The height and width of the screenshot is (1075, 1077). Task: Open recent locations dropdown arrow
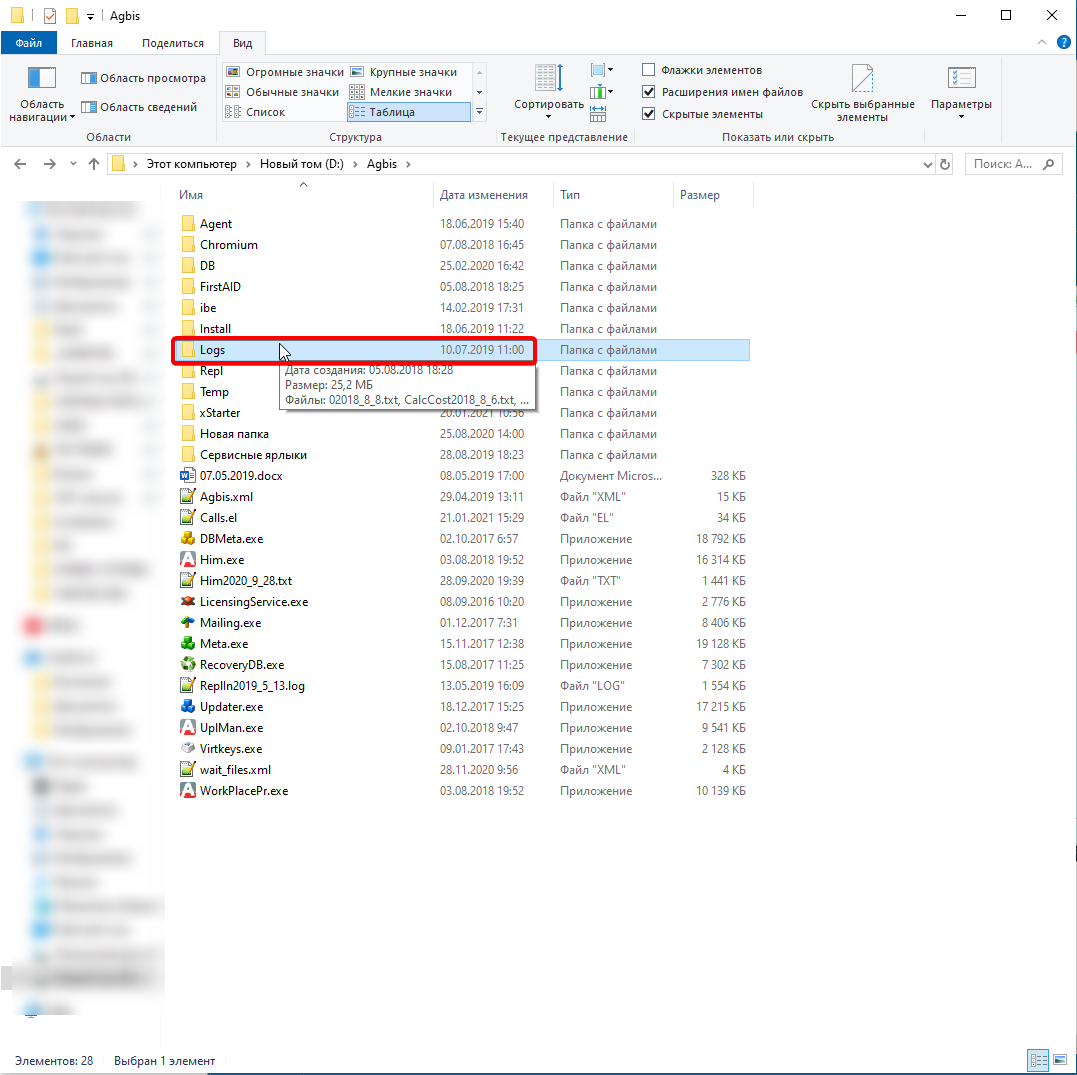pyautogui.click(x=73, y=164)
